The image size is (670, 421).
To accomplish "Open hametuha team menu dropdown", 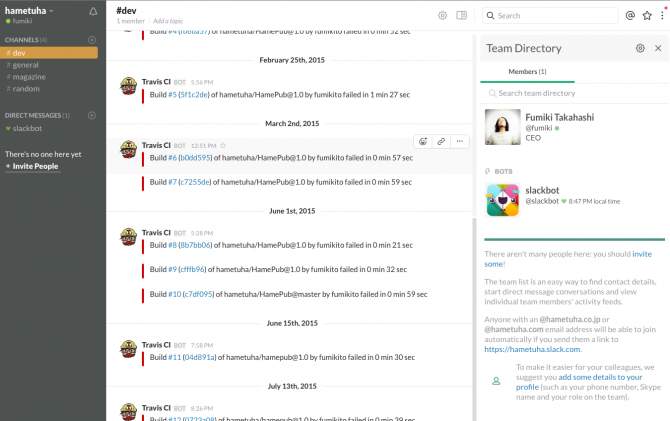I will click(x=29, y=11).
